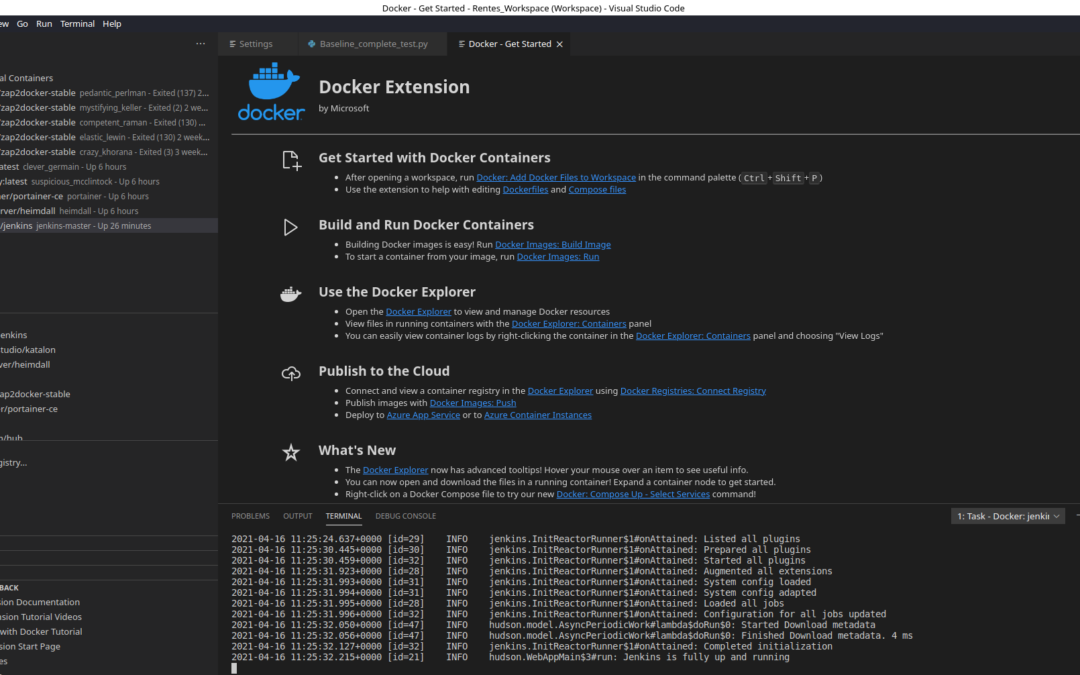Select the pedantic_perlman container row
Image resolution: width=1080 pixels, height=675 pixels.
point(109,93)
